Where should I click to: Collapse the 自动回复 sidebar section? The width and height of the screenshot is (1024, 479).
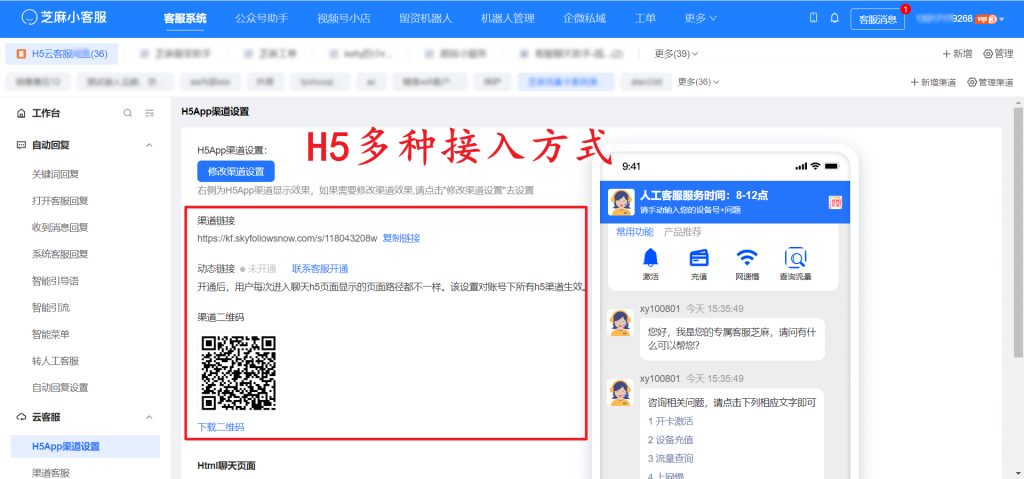pyautogui.click(x=149, y=145)
